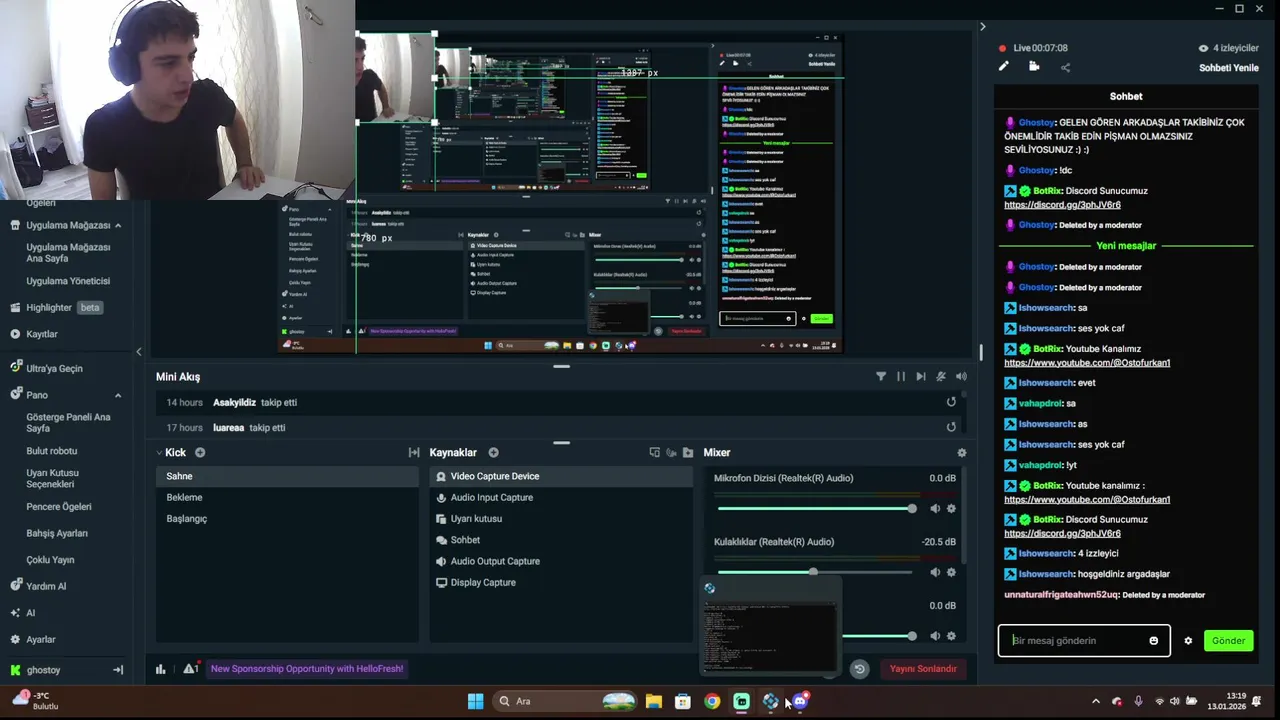This screenshot has height=720, width=1280.
Task: Collapse chat panel with top arrow
Action: point(983,27)
